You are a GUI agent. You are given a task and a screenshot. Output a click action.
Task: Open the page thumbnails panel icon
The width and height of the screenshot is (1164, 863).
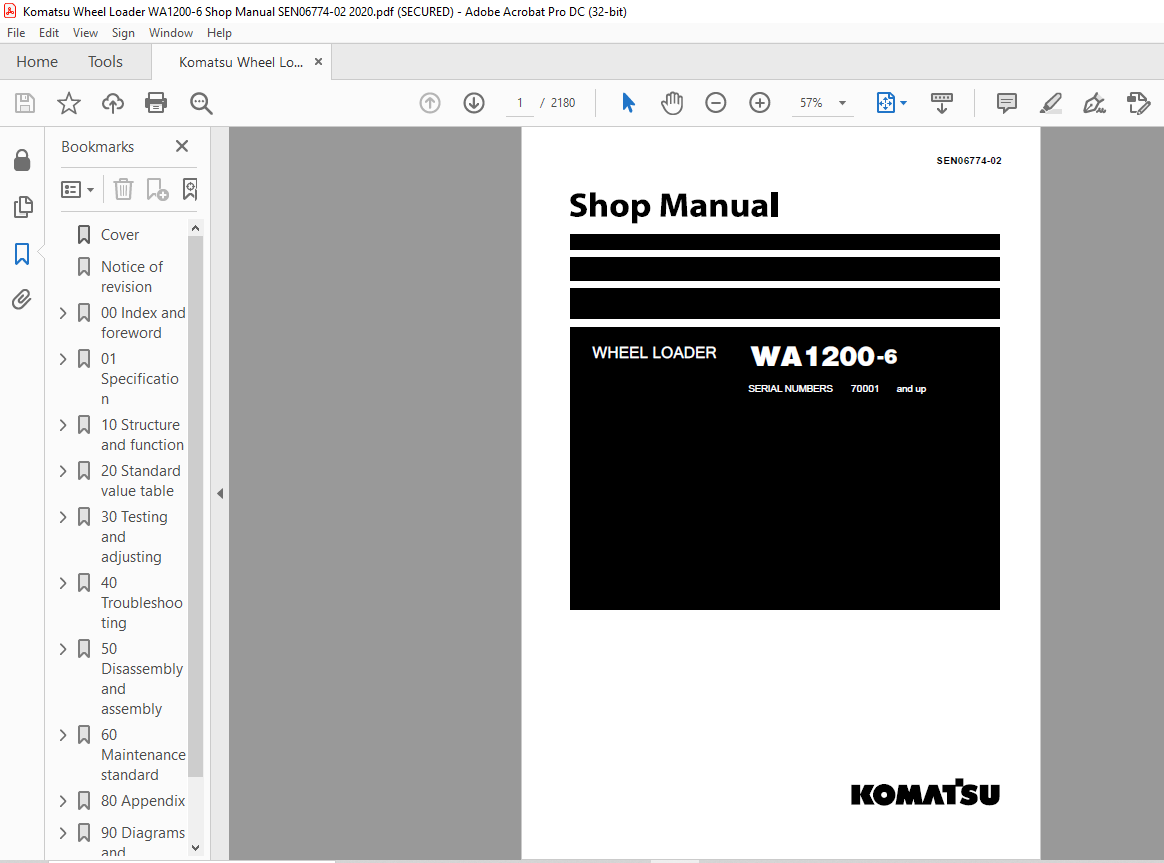(x=23, y=207)
